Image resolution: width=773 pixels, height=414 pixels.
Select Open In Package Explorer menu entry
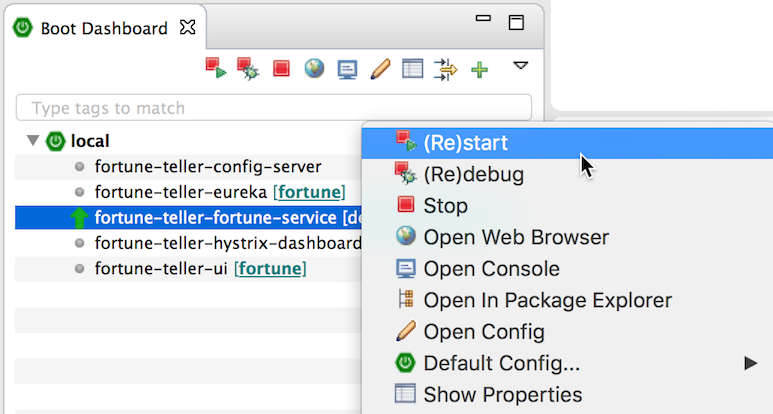click(567, 300)
